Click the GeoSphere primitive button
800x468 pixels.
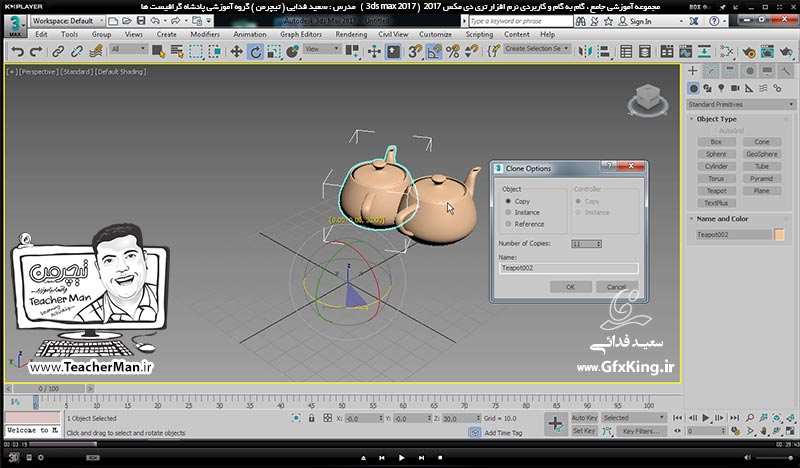(x=762, y=154)
